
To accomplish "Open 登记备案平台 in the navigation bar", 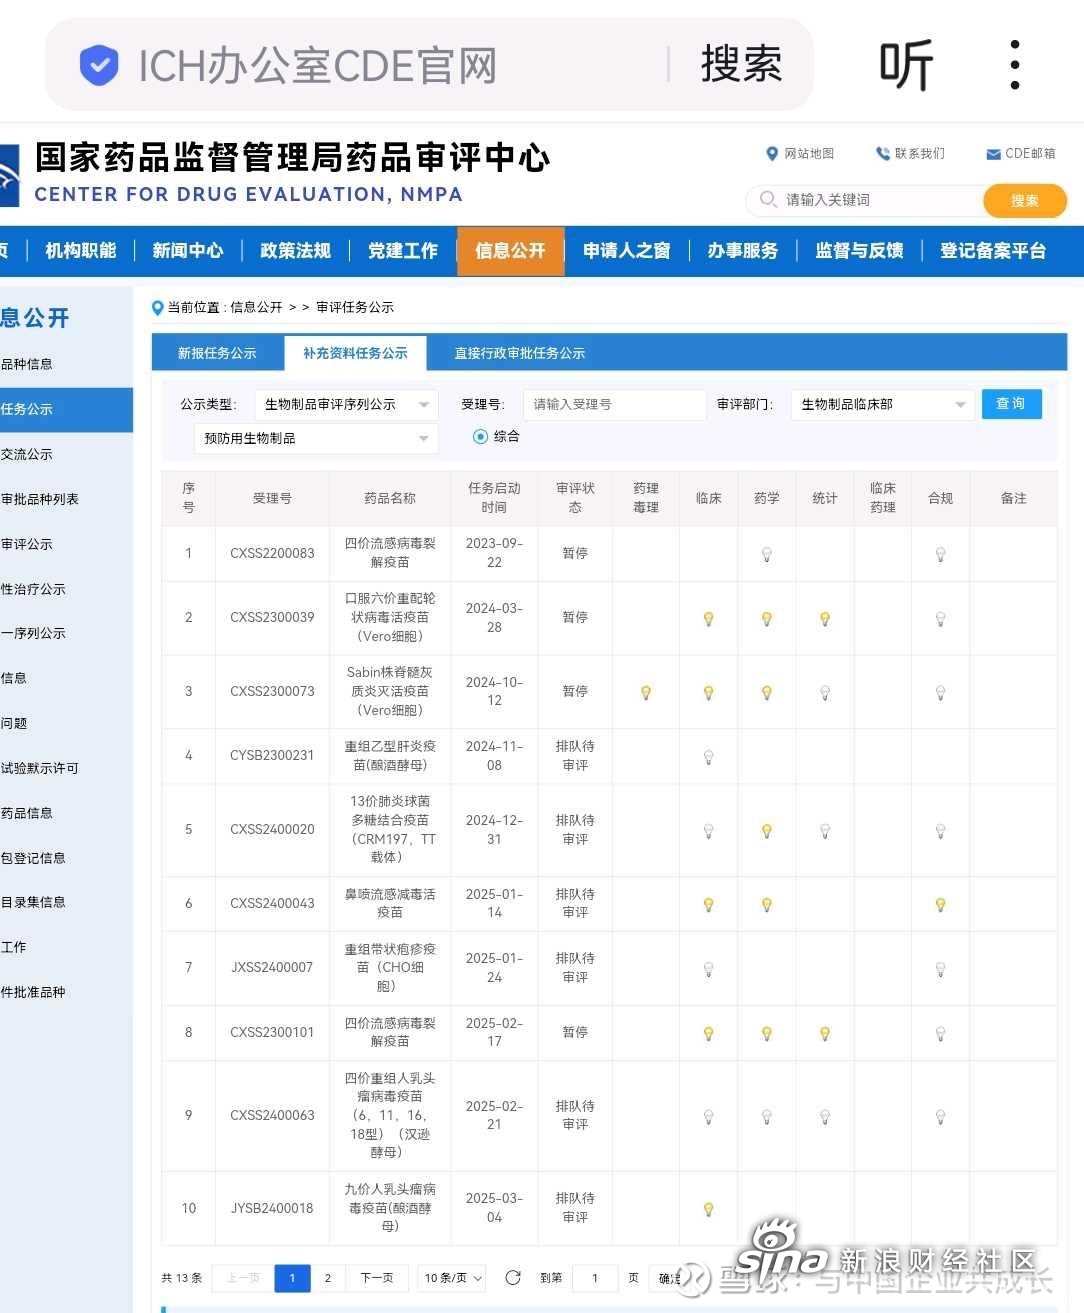I will [x=993, y=250].
